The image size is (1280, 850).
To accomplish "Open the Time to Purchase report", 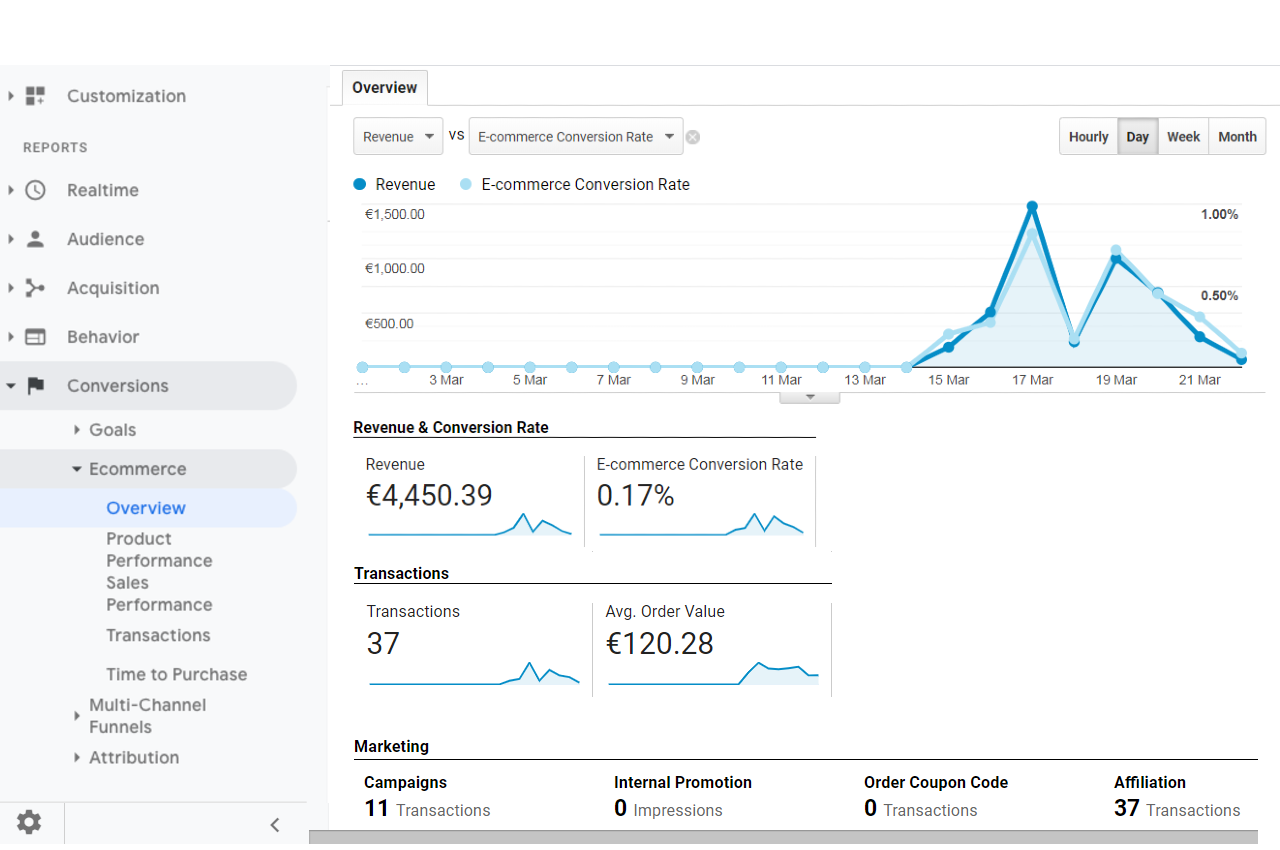I will coord(176,674).
